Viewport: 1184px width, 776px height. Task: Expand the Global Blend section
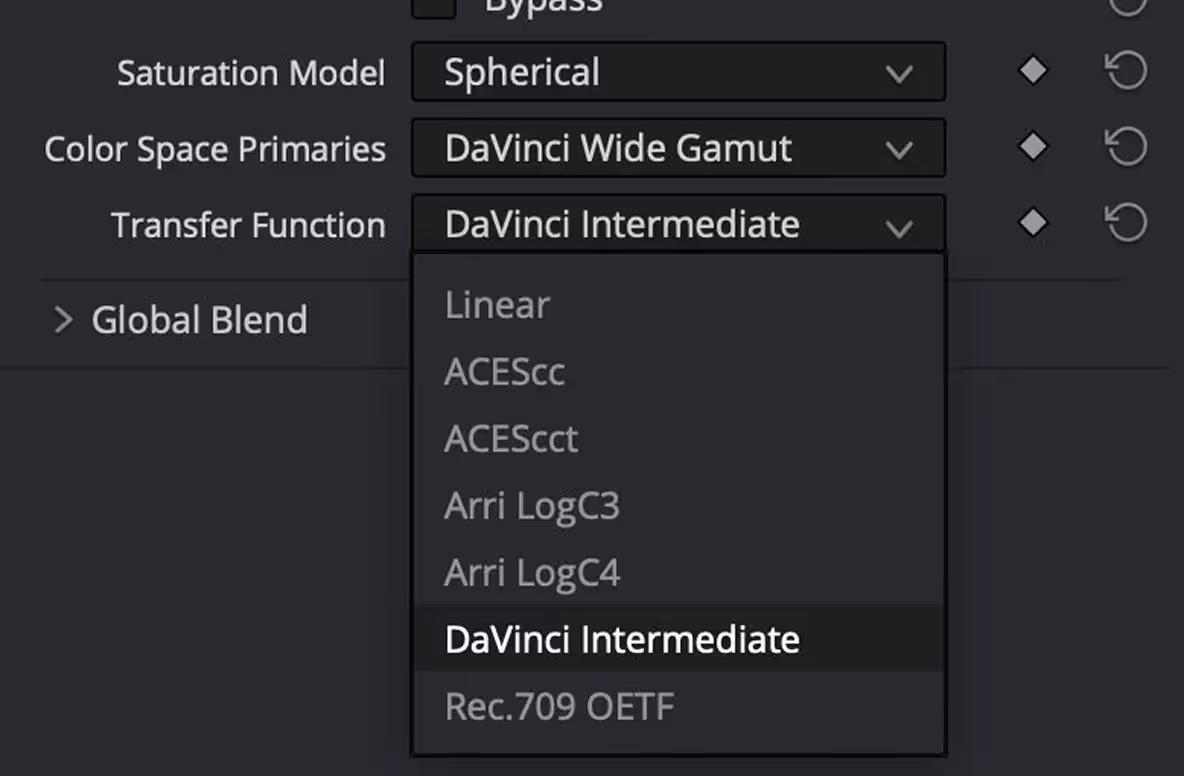coord(63,320)
